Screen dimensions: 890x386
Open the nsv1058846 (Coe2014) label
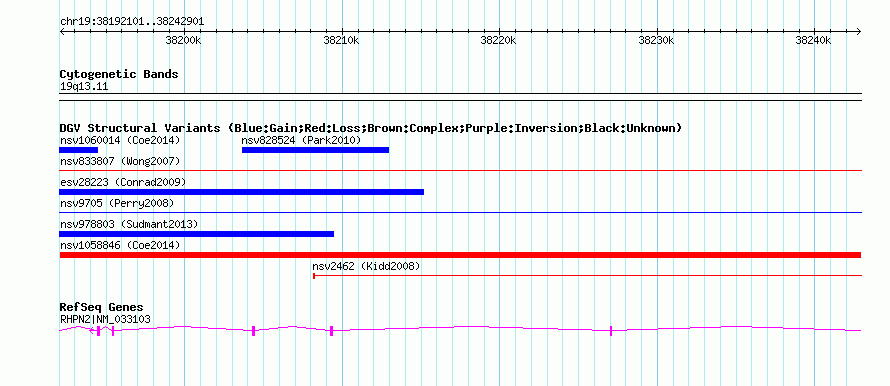(120, 245)
